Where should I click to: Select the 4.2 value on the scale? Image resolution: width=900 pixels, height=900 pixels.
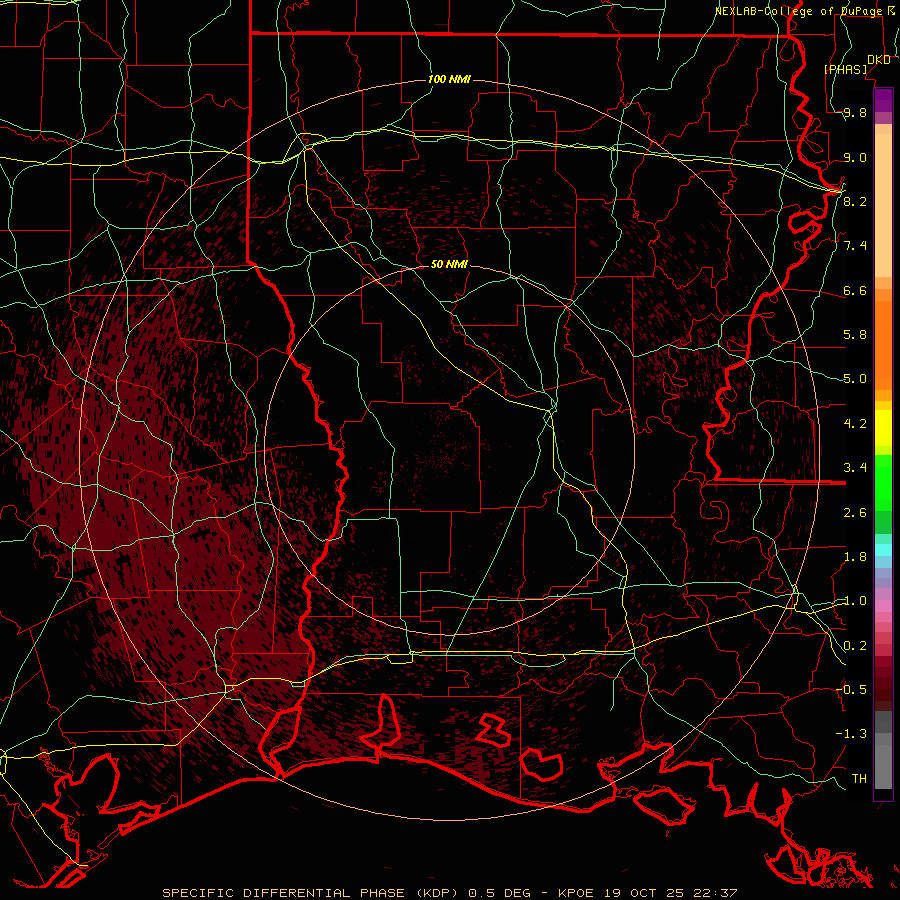coord(855,424)
